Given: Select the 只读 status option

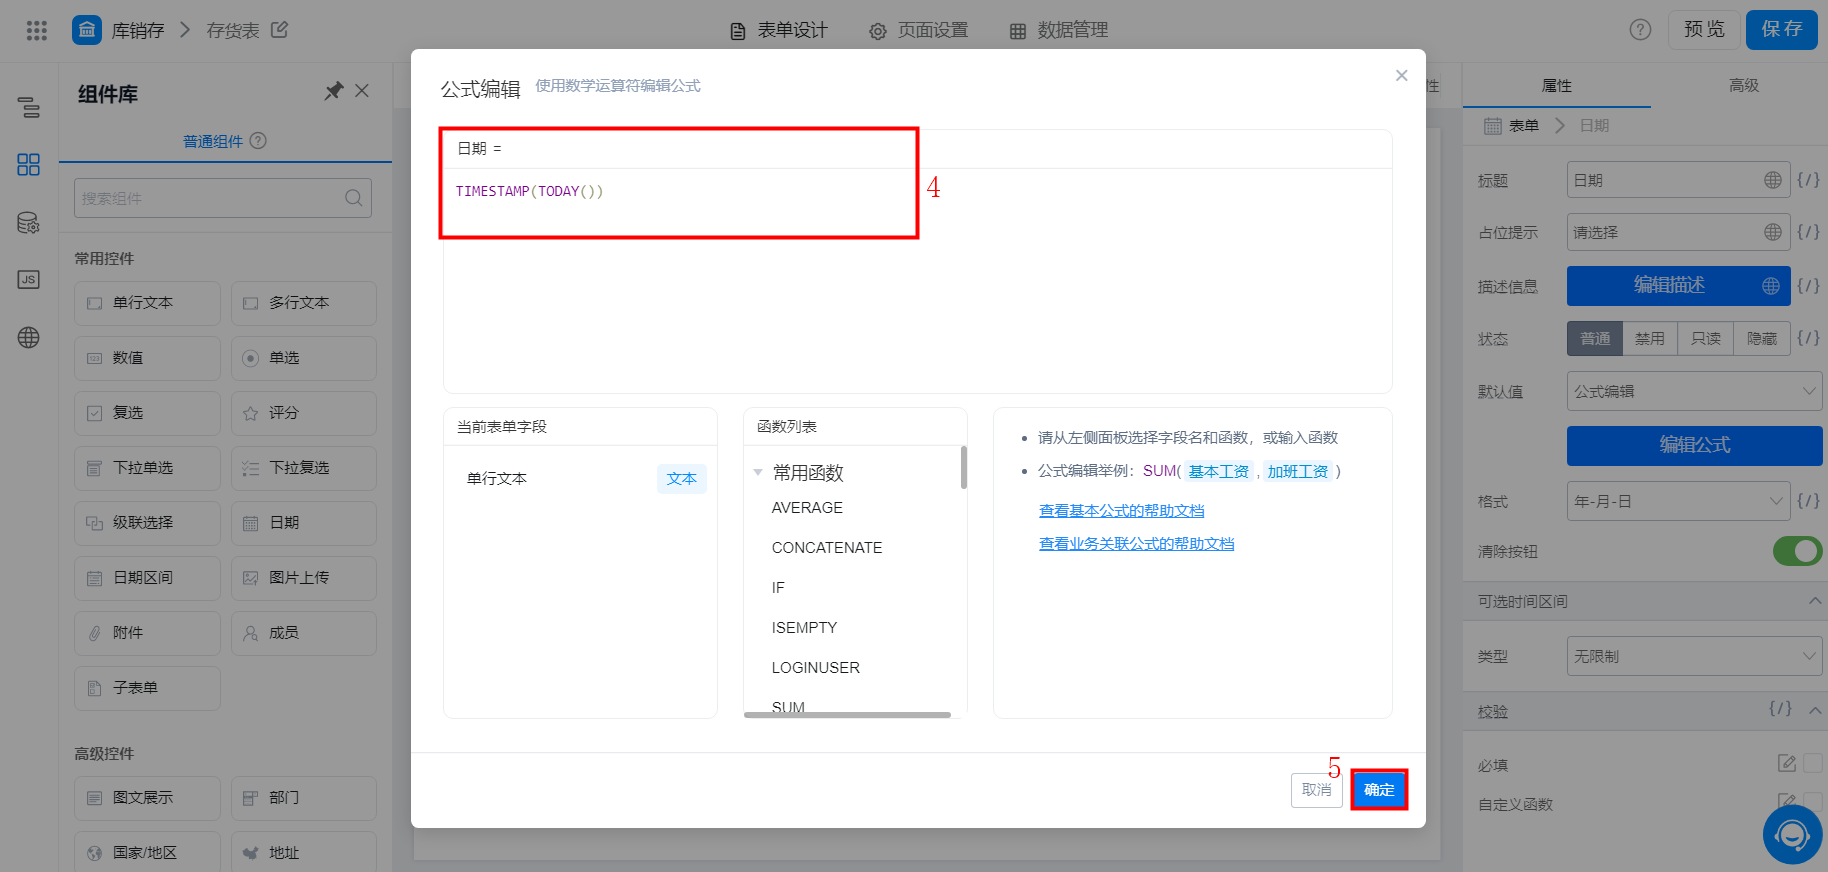Looking at the screenshot, I should click(1706, 339).
